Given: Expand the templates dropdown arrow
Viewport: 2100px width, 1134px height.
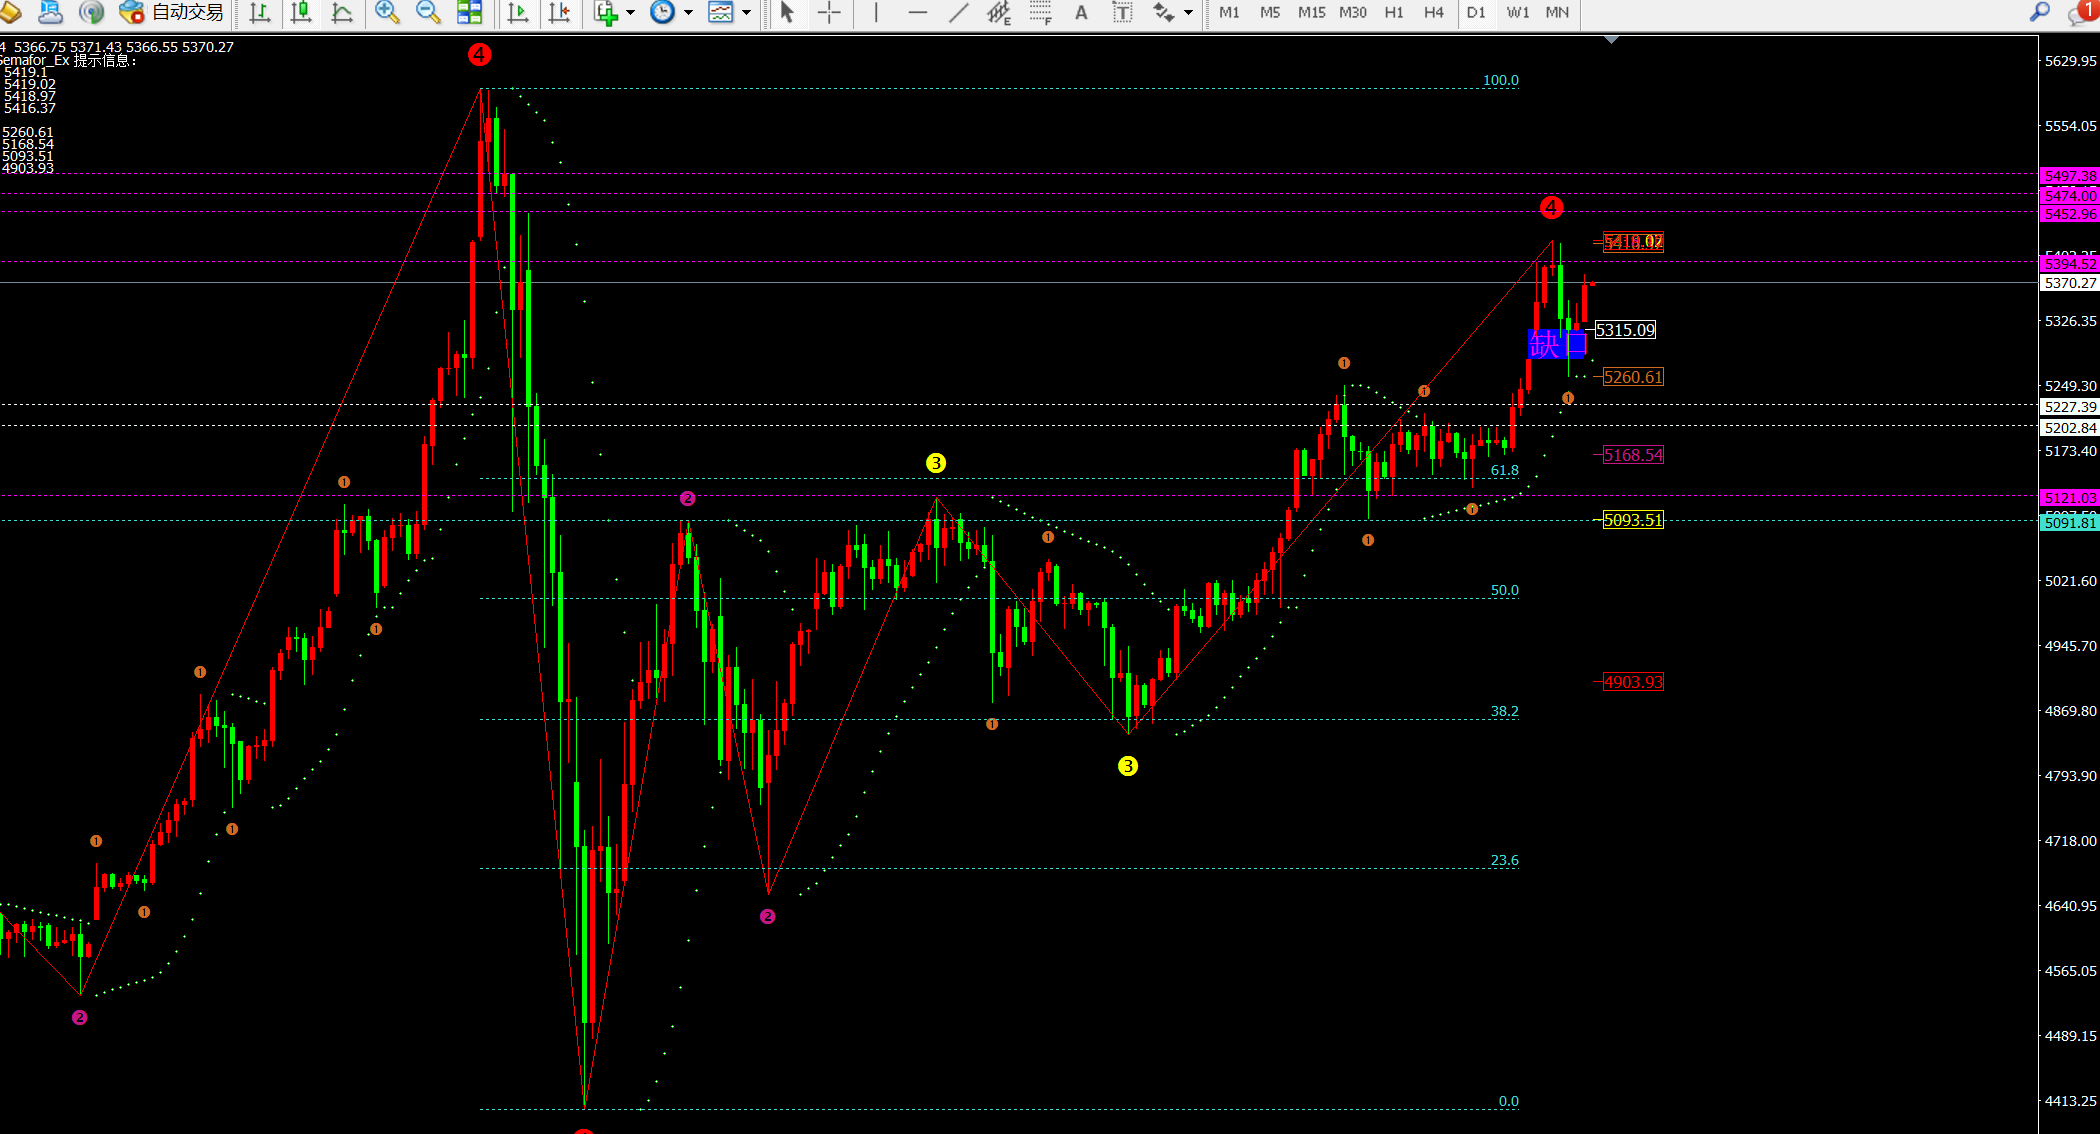Looking at the screenshot, I should [x=746, y=12].
